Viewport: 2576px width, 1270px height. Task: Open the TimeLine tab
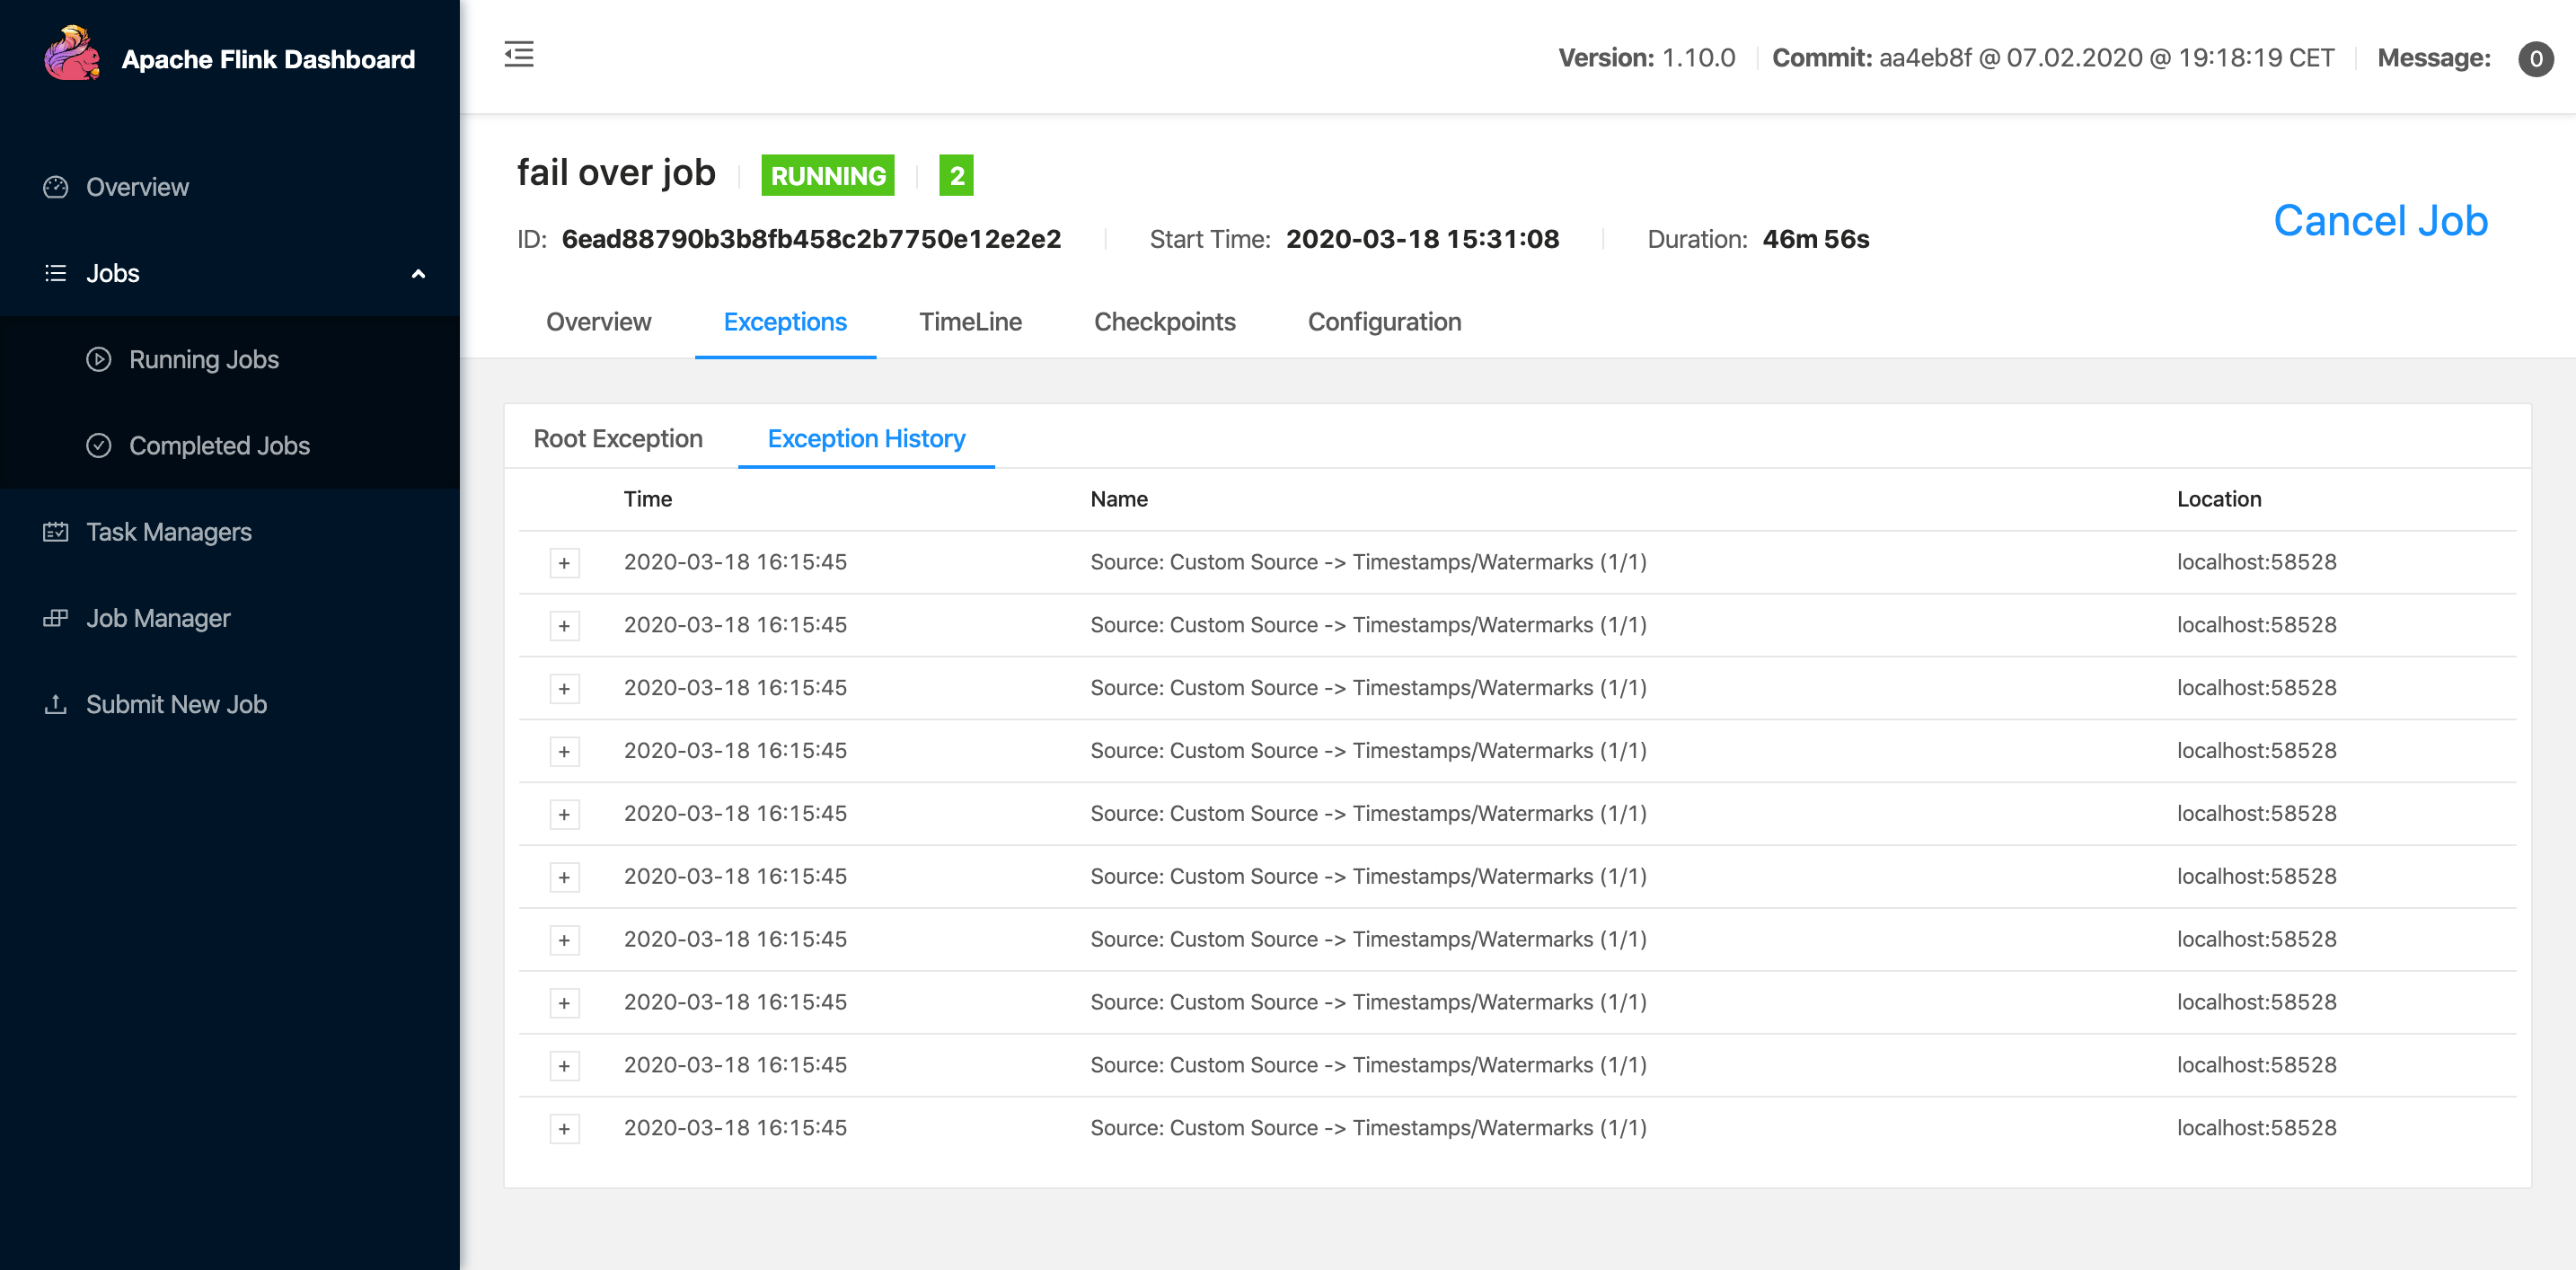point(970,322)
